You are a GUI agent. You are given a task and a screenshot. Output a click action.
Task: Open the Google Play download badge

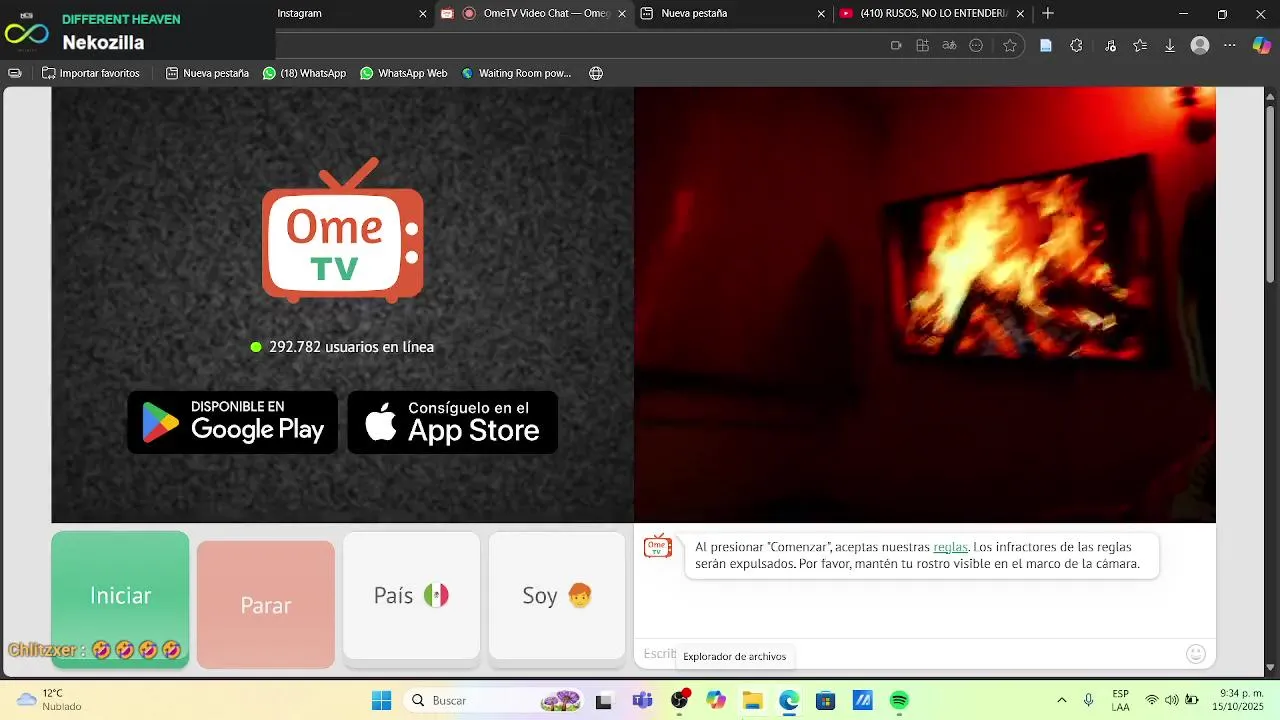(x=233, y=422)
